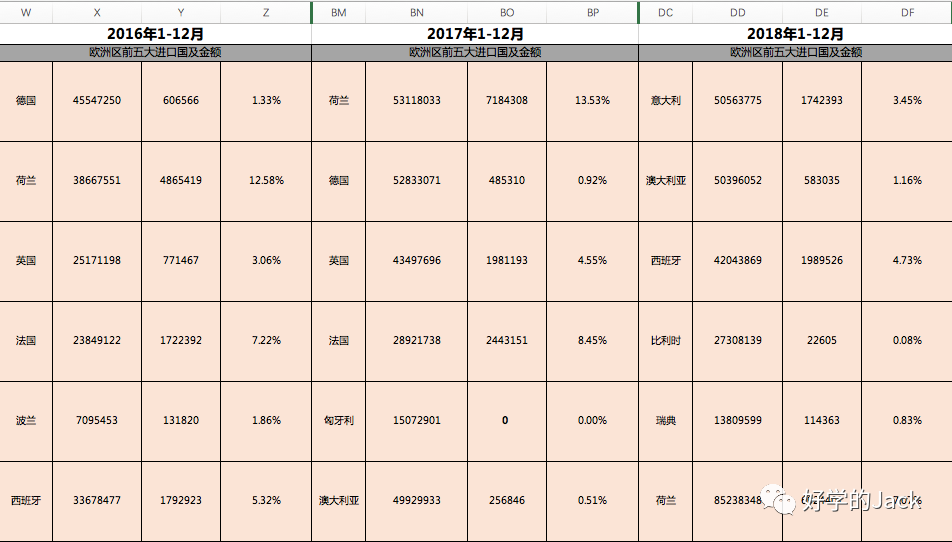Click the cell with value 33678477
The height and width of the screenshot is (542, 952).
point(97,501)
